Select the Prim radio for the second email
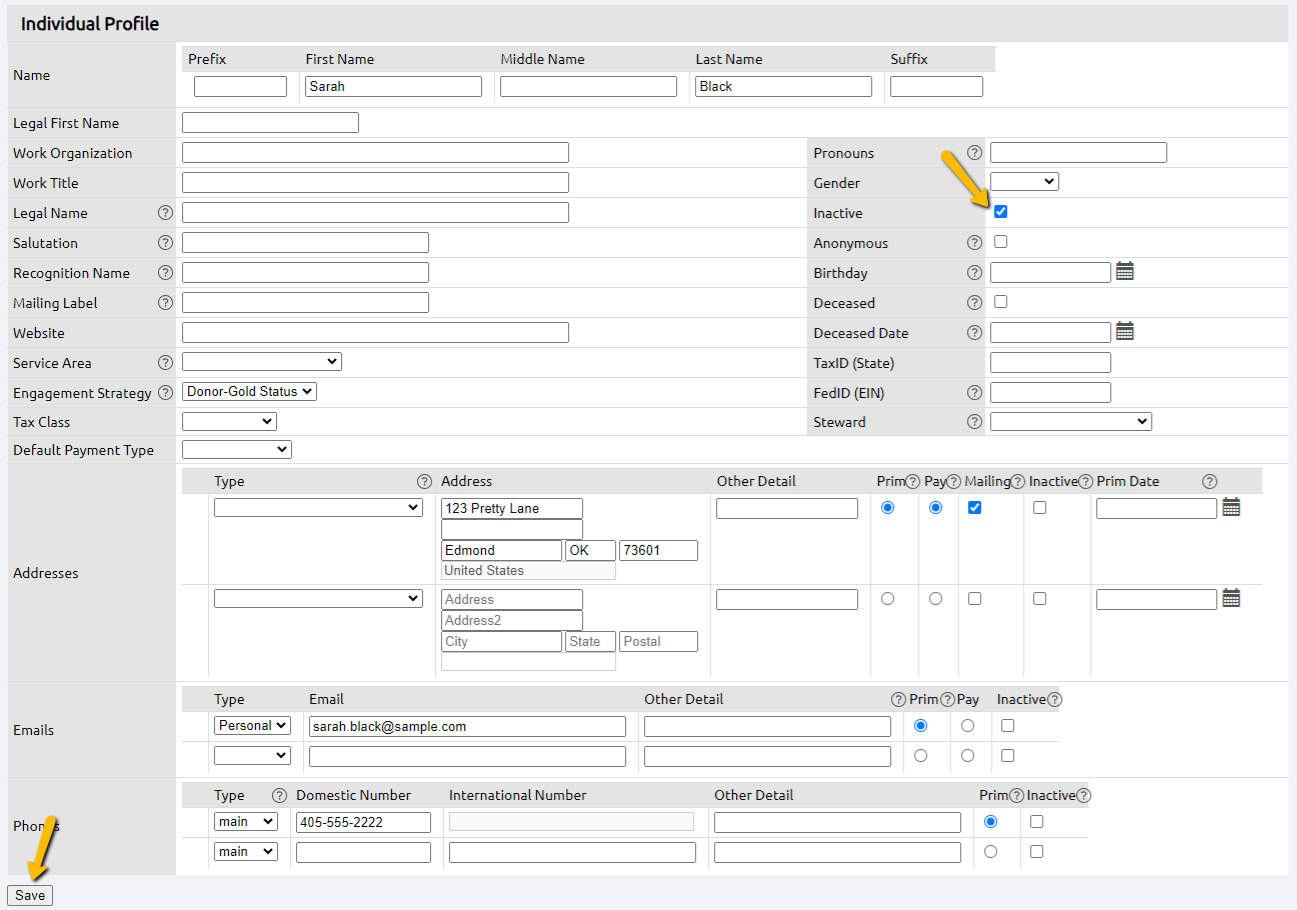 [x=920, y=755]
